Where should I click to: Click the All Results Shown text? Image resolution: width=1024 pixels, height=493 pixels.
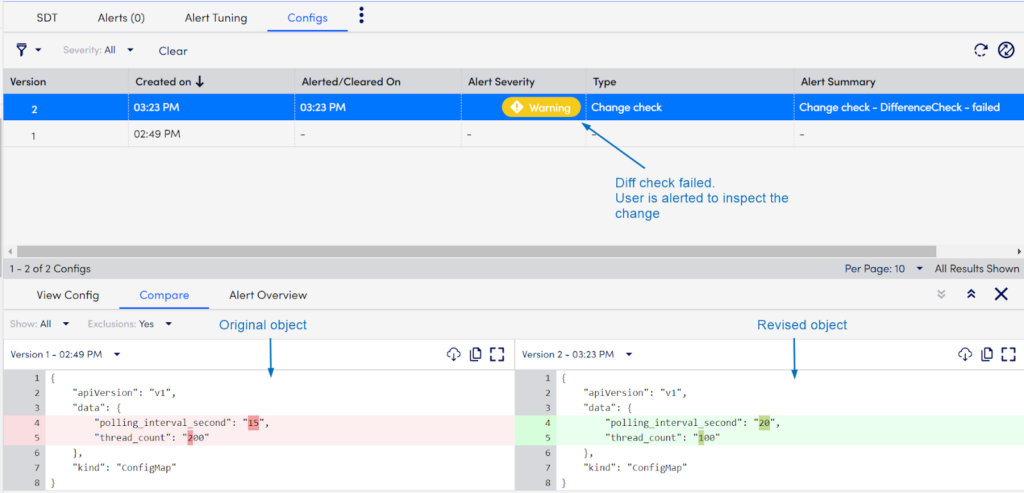coord(976,268)
